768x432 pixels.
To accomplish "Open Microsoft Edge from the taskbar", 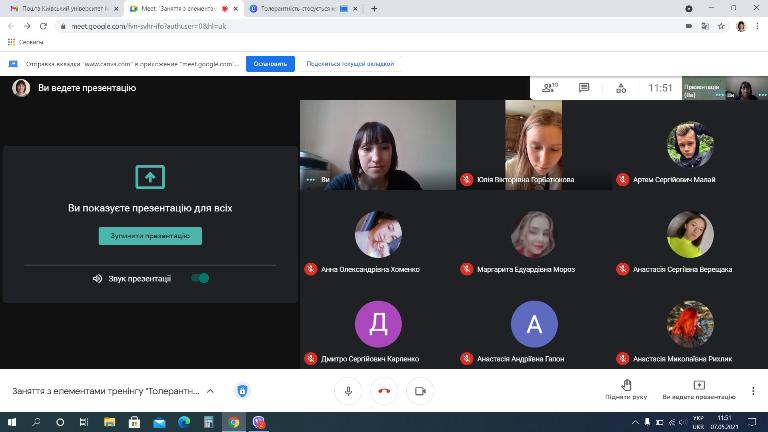I will (184, 422).
